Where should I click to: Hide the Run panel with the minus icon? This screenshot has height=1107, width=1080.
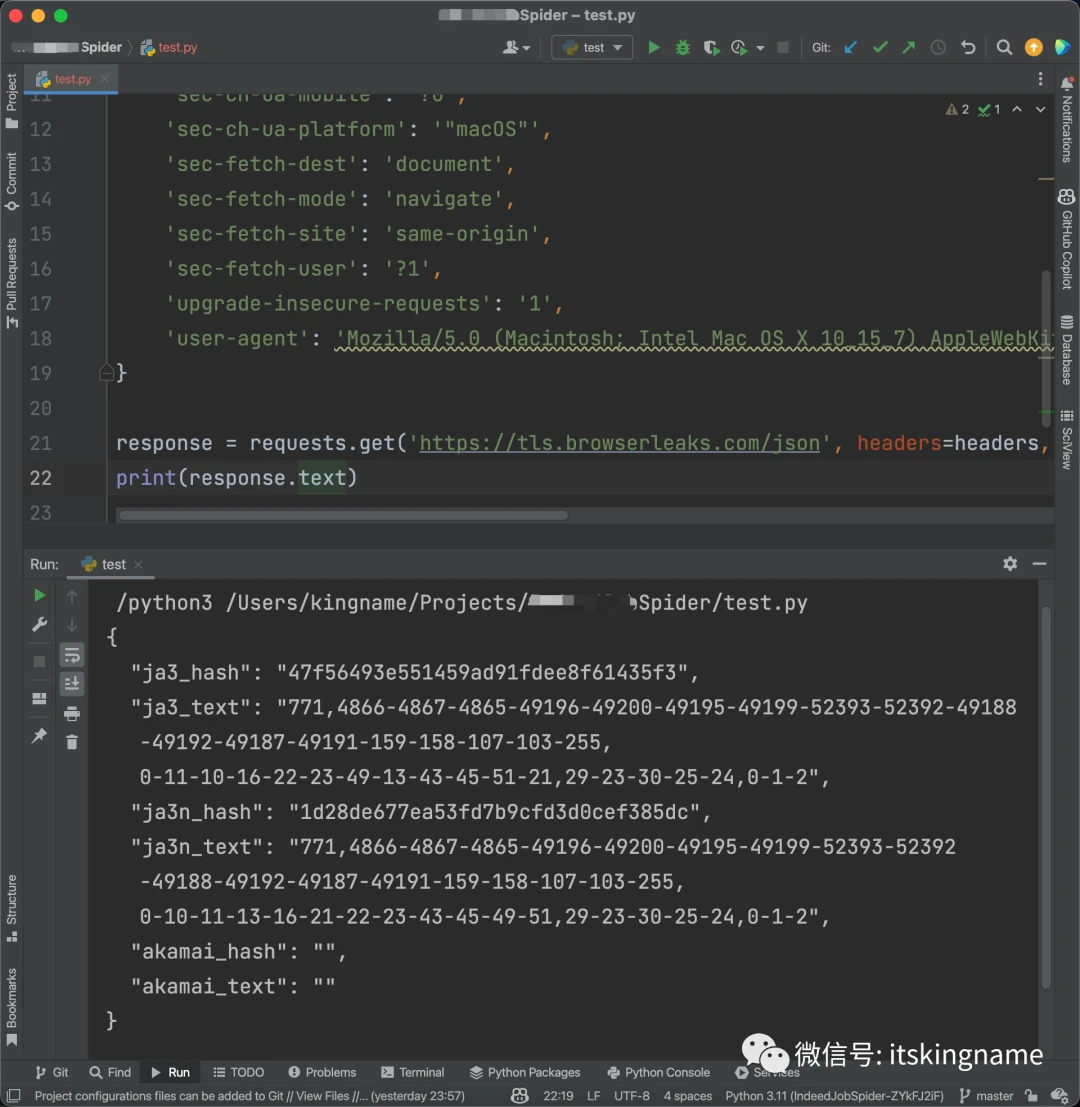(x=1039, y=563)
